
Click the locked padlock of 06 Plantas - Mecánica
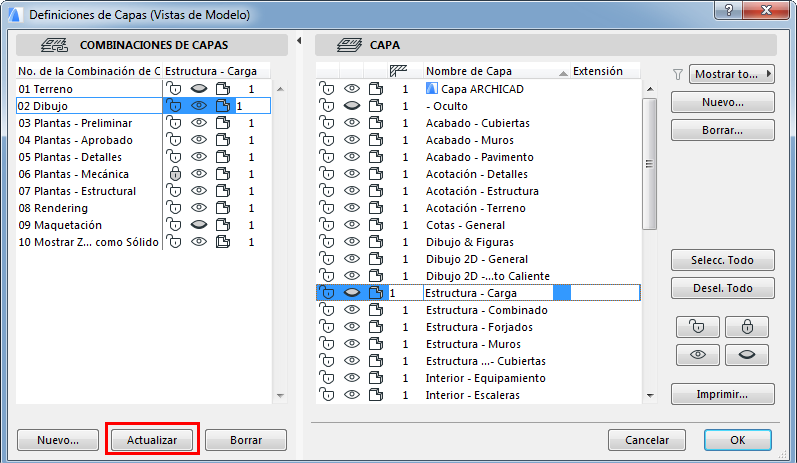[x=174, y=174]
